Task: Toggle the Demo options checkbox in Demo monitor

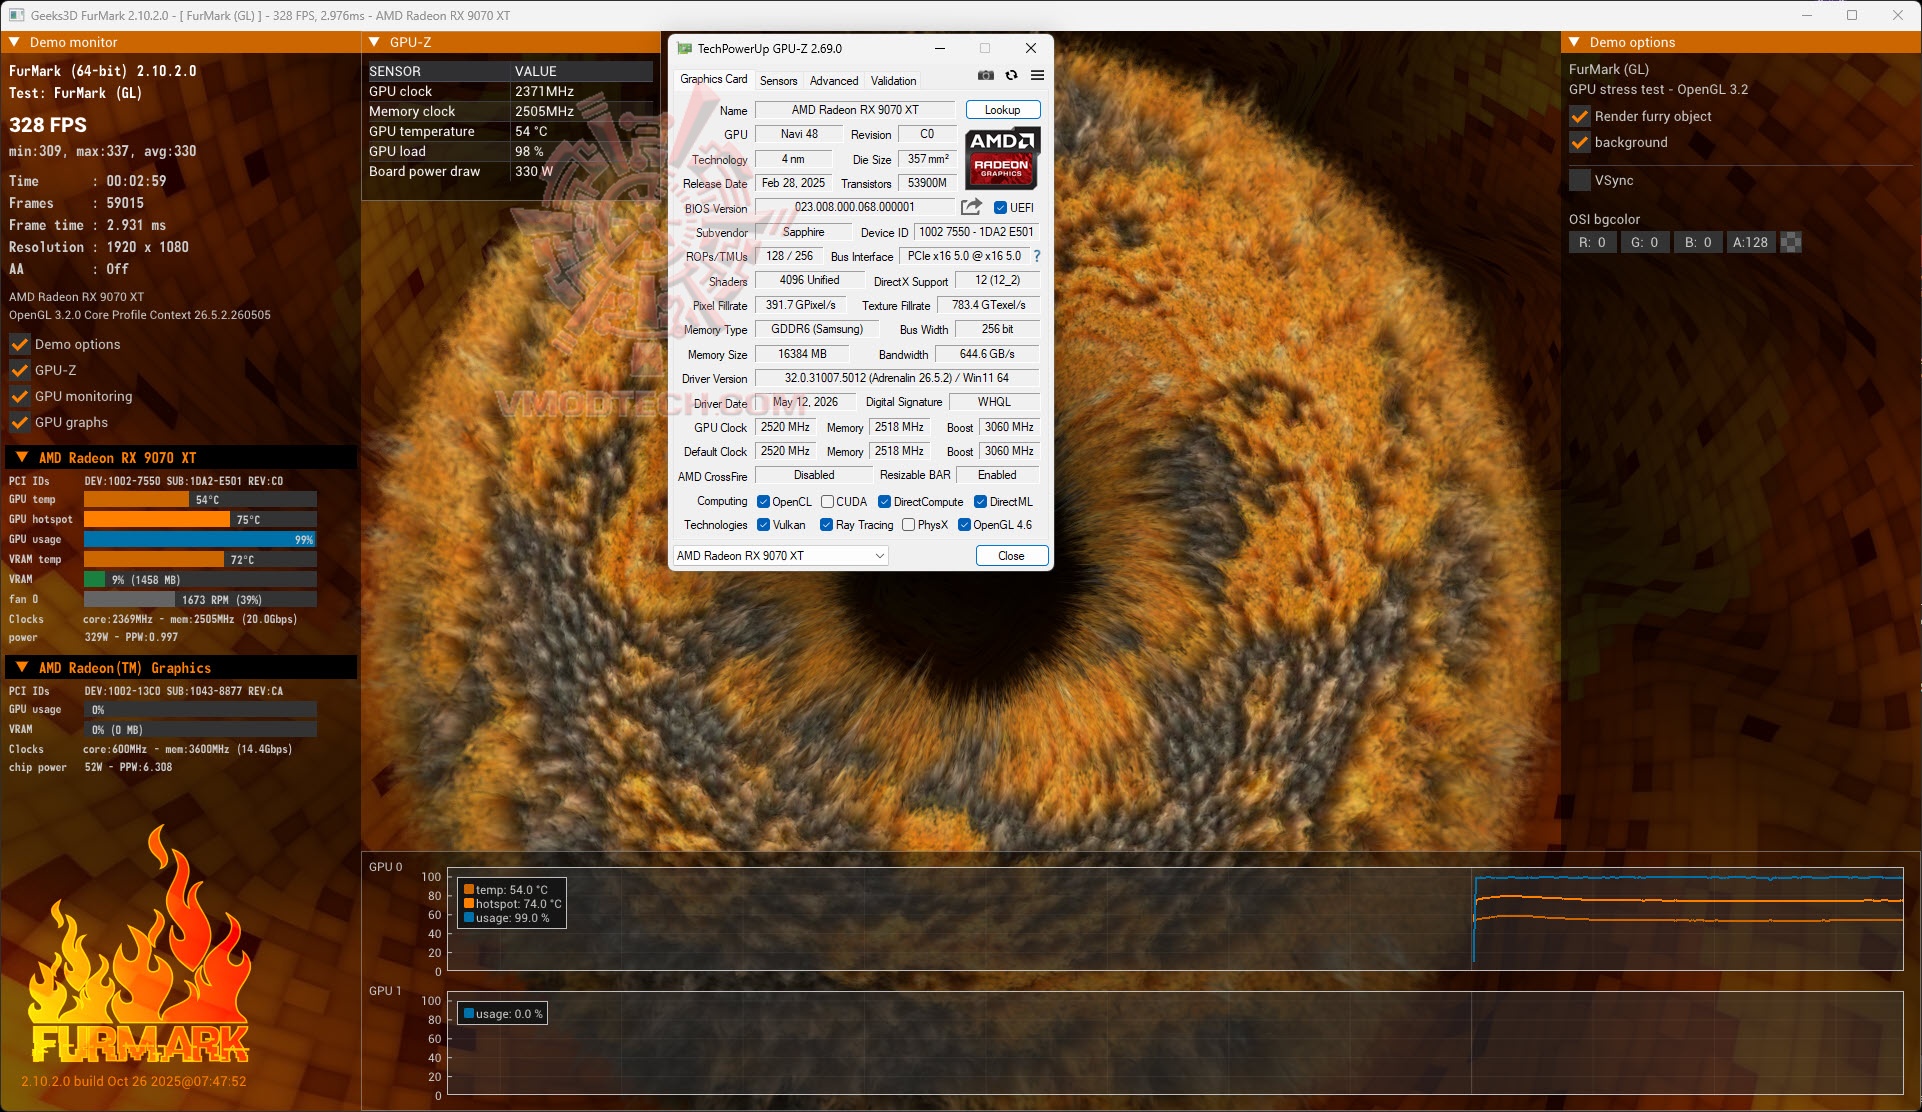Action: coord(19,344)
